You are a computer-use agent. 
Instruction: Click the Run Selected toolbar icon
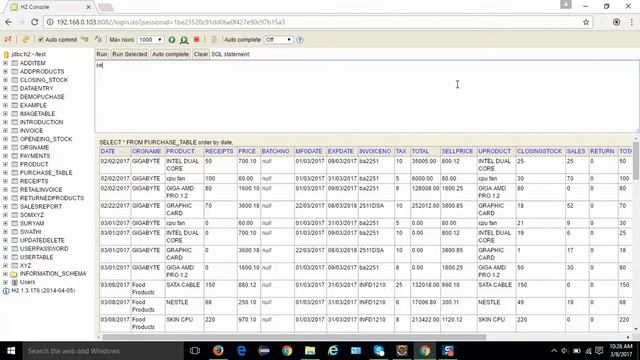(184, 40)
